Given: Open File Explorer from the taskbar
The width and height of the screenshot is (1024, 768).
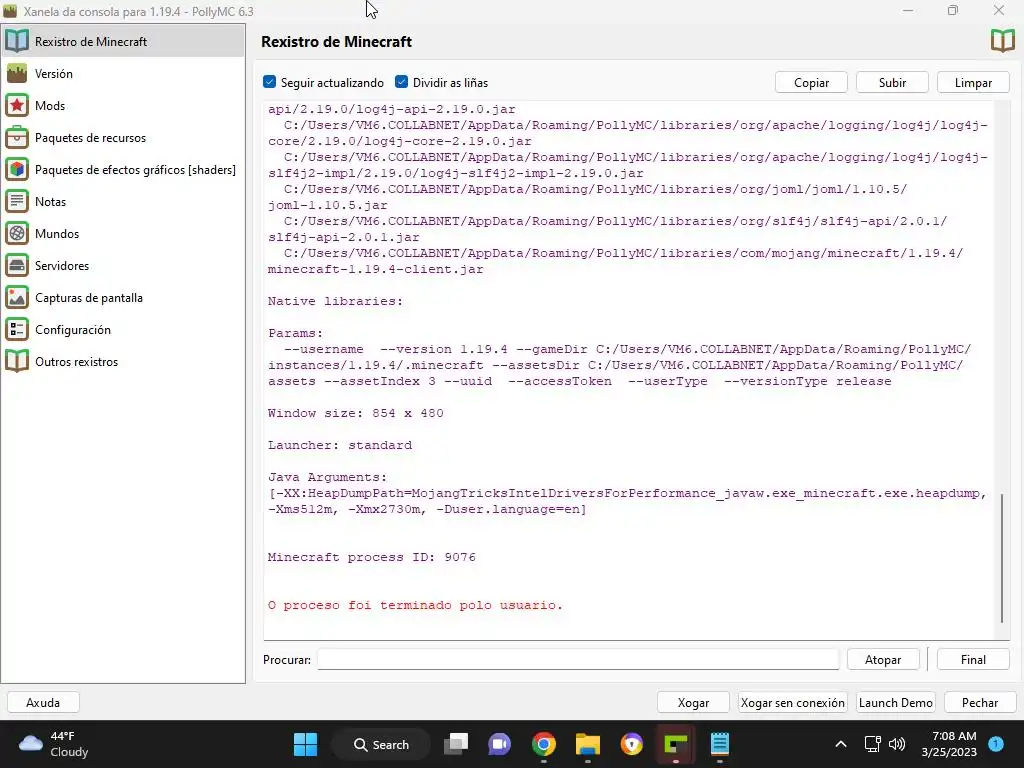Looking at the screenshot, I should [588, 744].
